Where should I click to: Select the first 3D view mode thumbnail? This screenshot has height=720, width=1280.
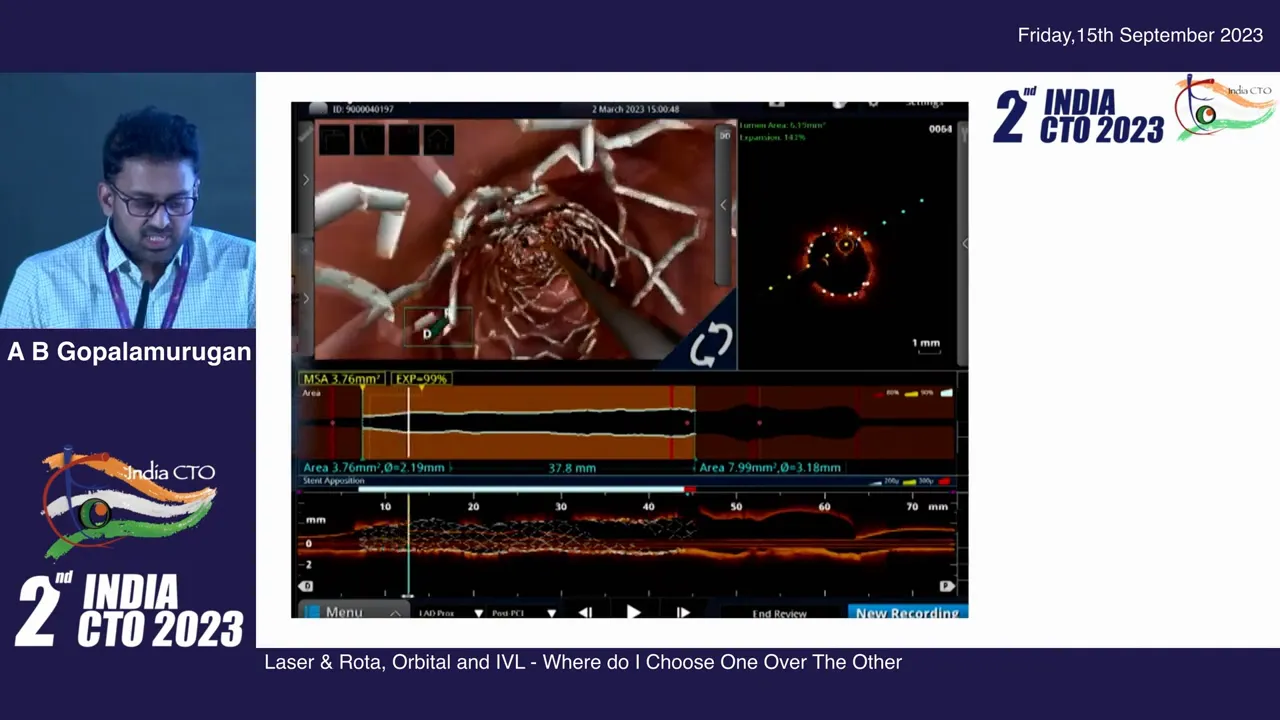point(334,139)
